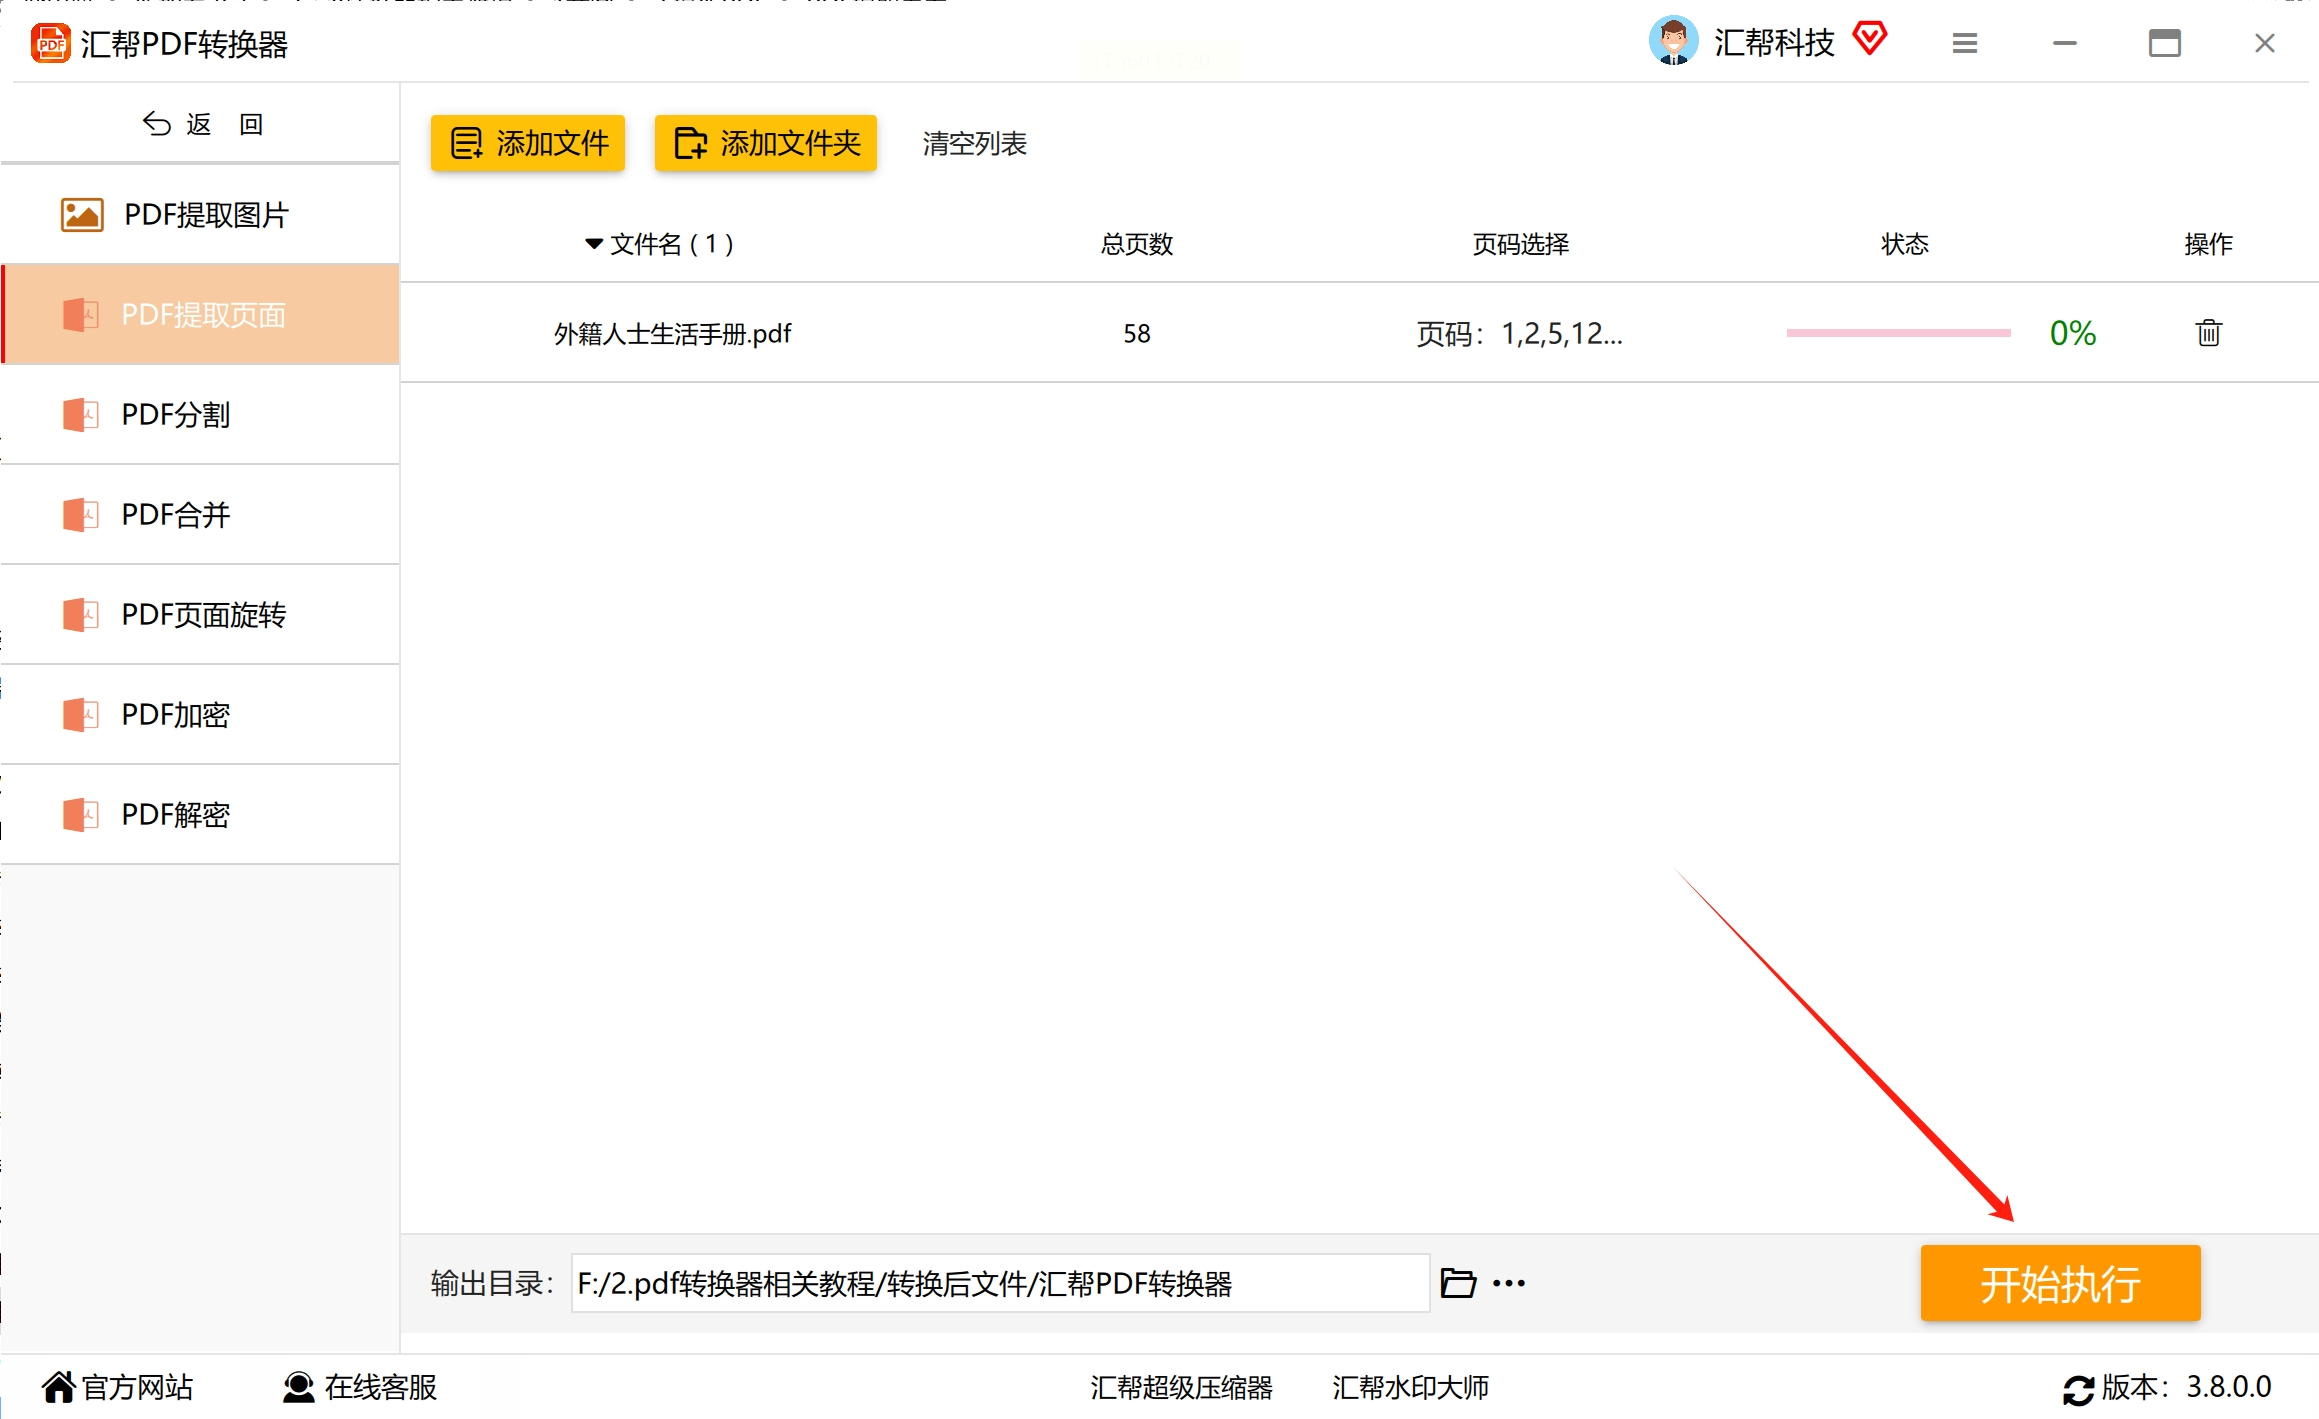Open page number selection 1,2,5,12...
The height and width of the screenshot is (1419, 2319).
point(1519,334)
